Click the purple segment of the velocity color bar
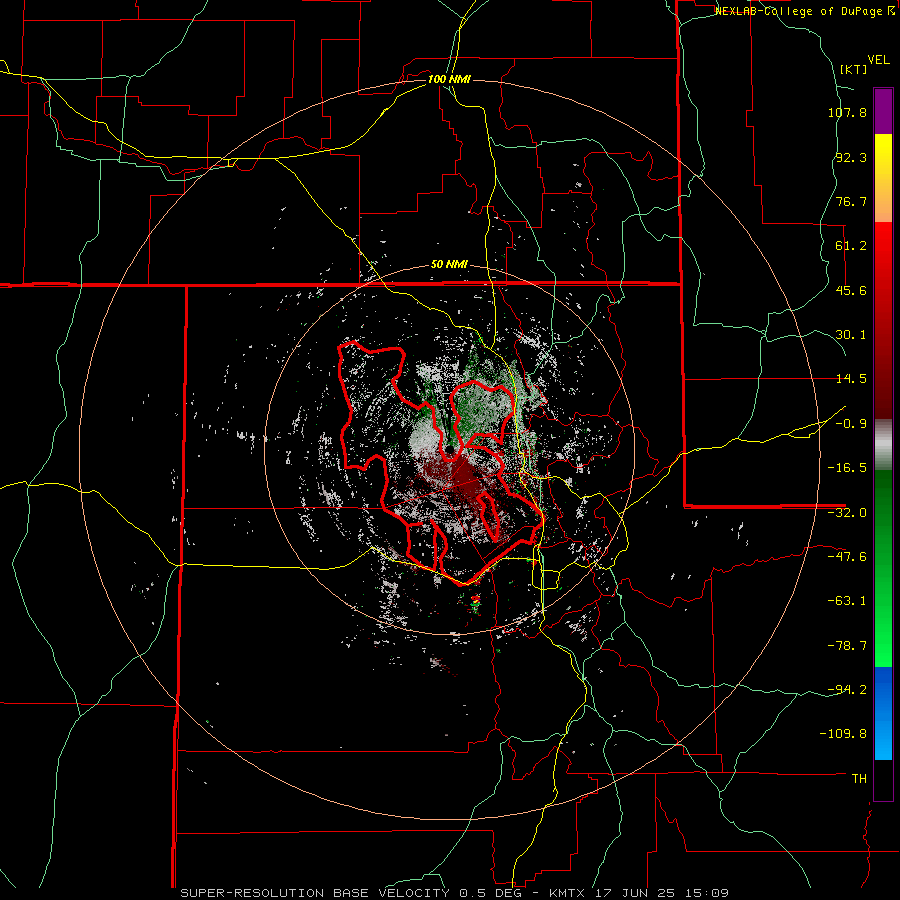This screenshot has height=900, width=900. pyautogui.click(x=883, y=111)
